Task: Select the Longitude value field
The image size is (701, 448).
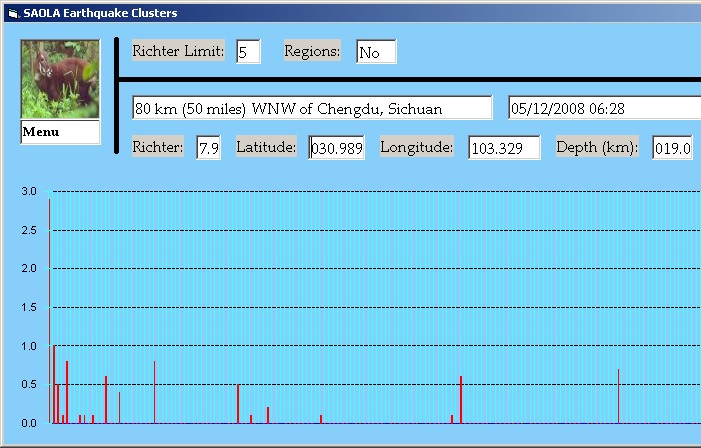Action: (504, 148)
